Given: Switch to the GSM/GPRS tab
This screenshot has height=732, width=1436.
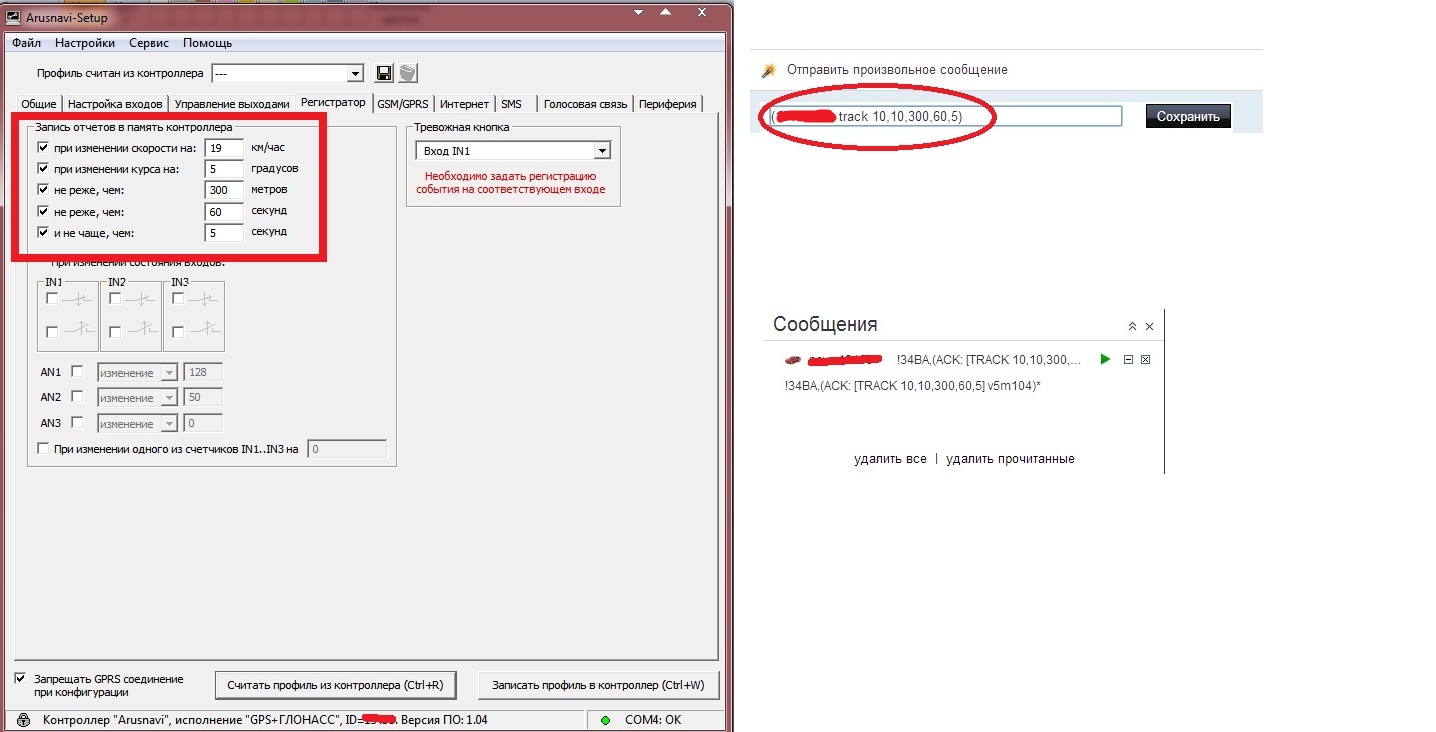Looking at the screenshot, I should (x=404, y=104).
